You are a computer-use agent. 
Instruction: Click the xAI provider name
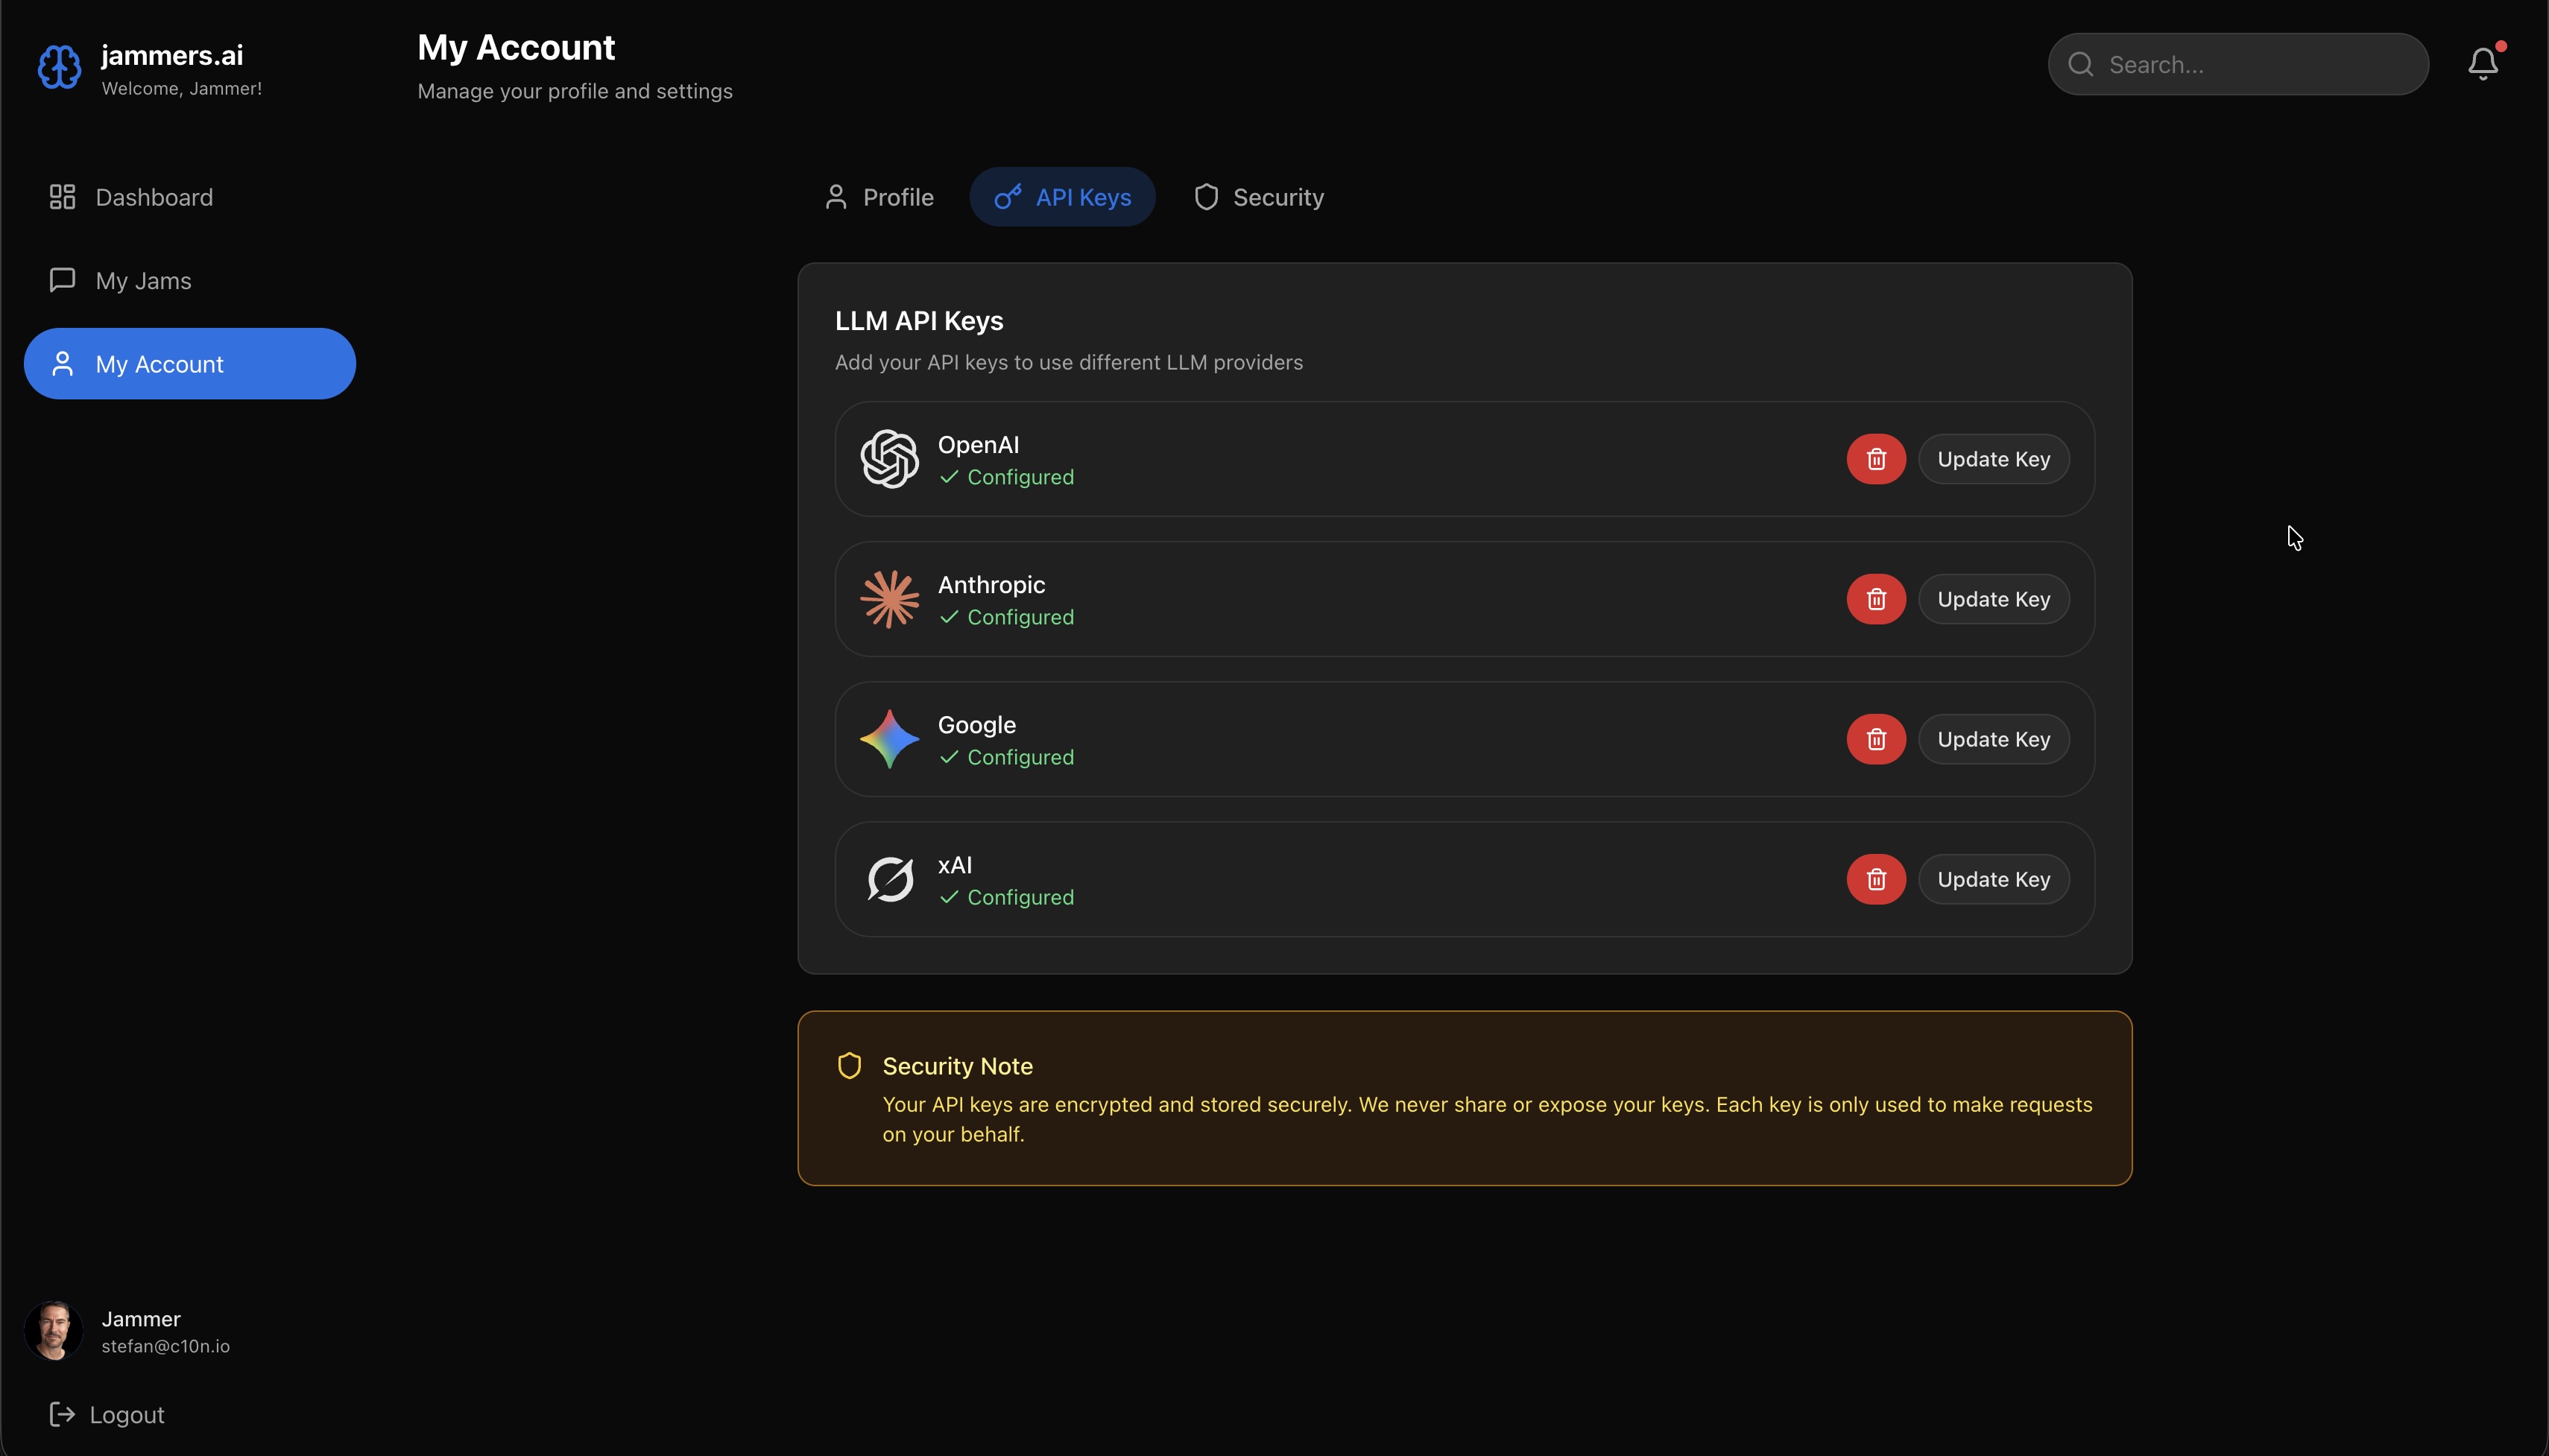tap(954, 865)
